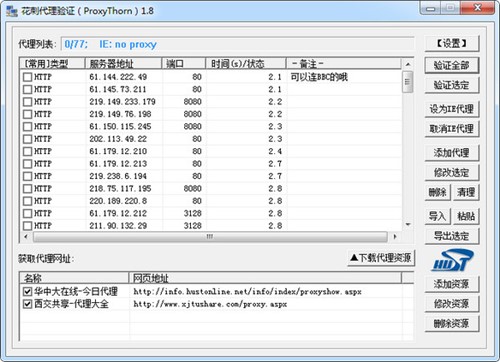Click horizontal scrollbar right arrow

click(395, 237)
